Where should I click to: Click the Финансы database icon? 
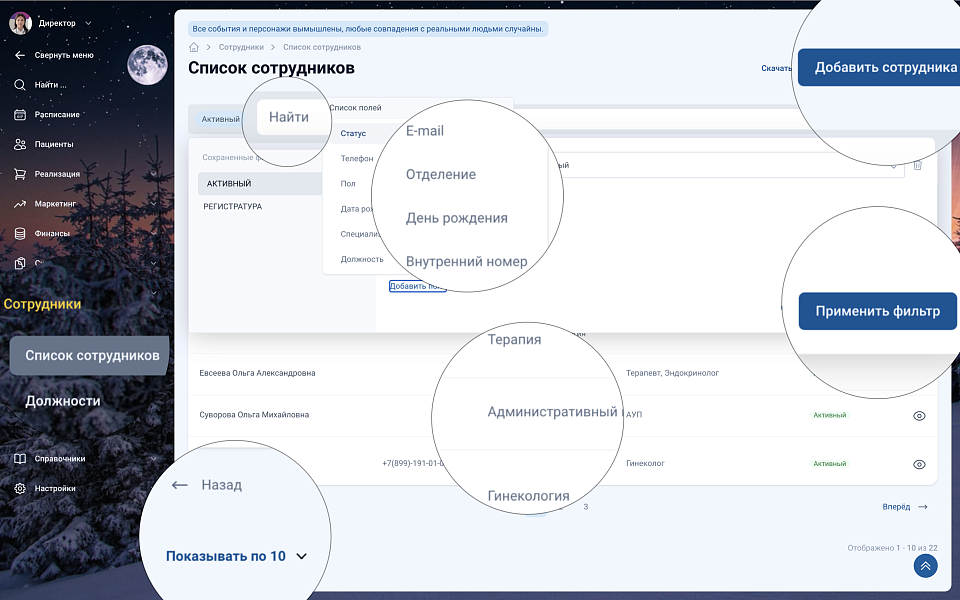[x=20, y=233]
